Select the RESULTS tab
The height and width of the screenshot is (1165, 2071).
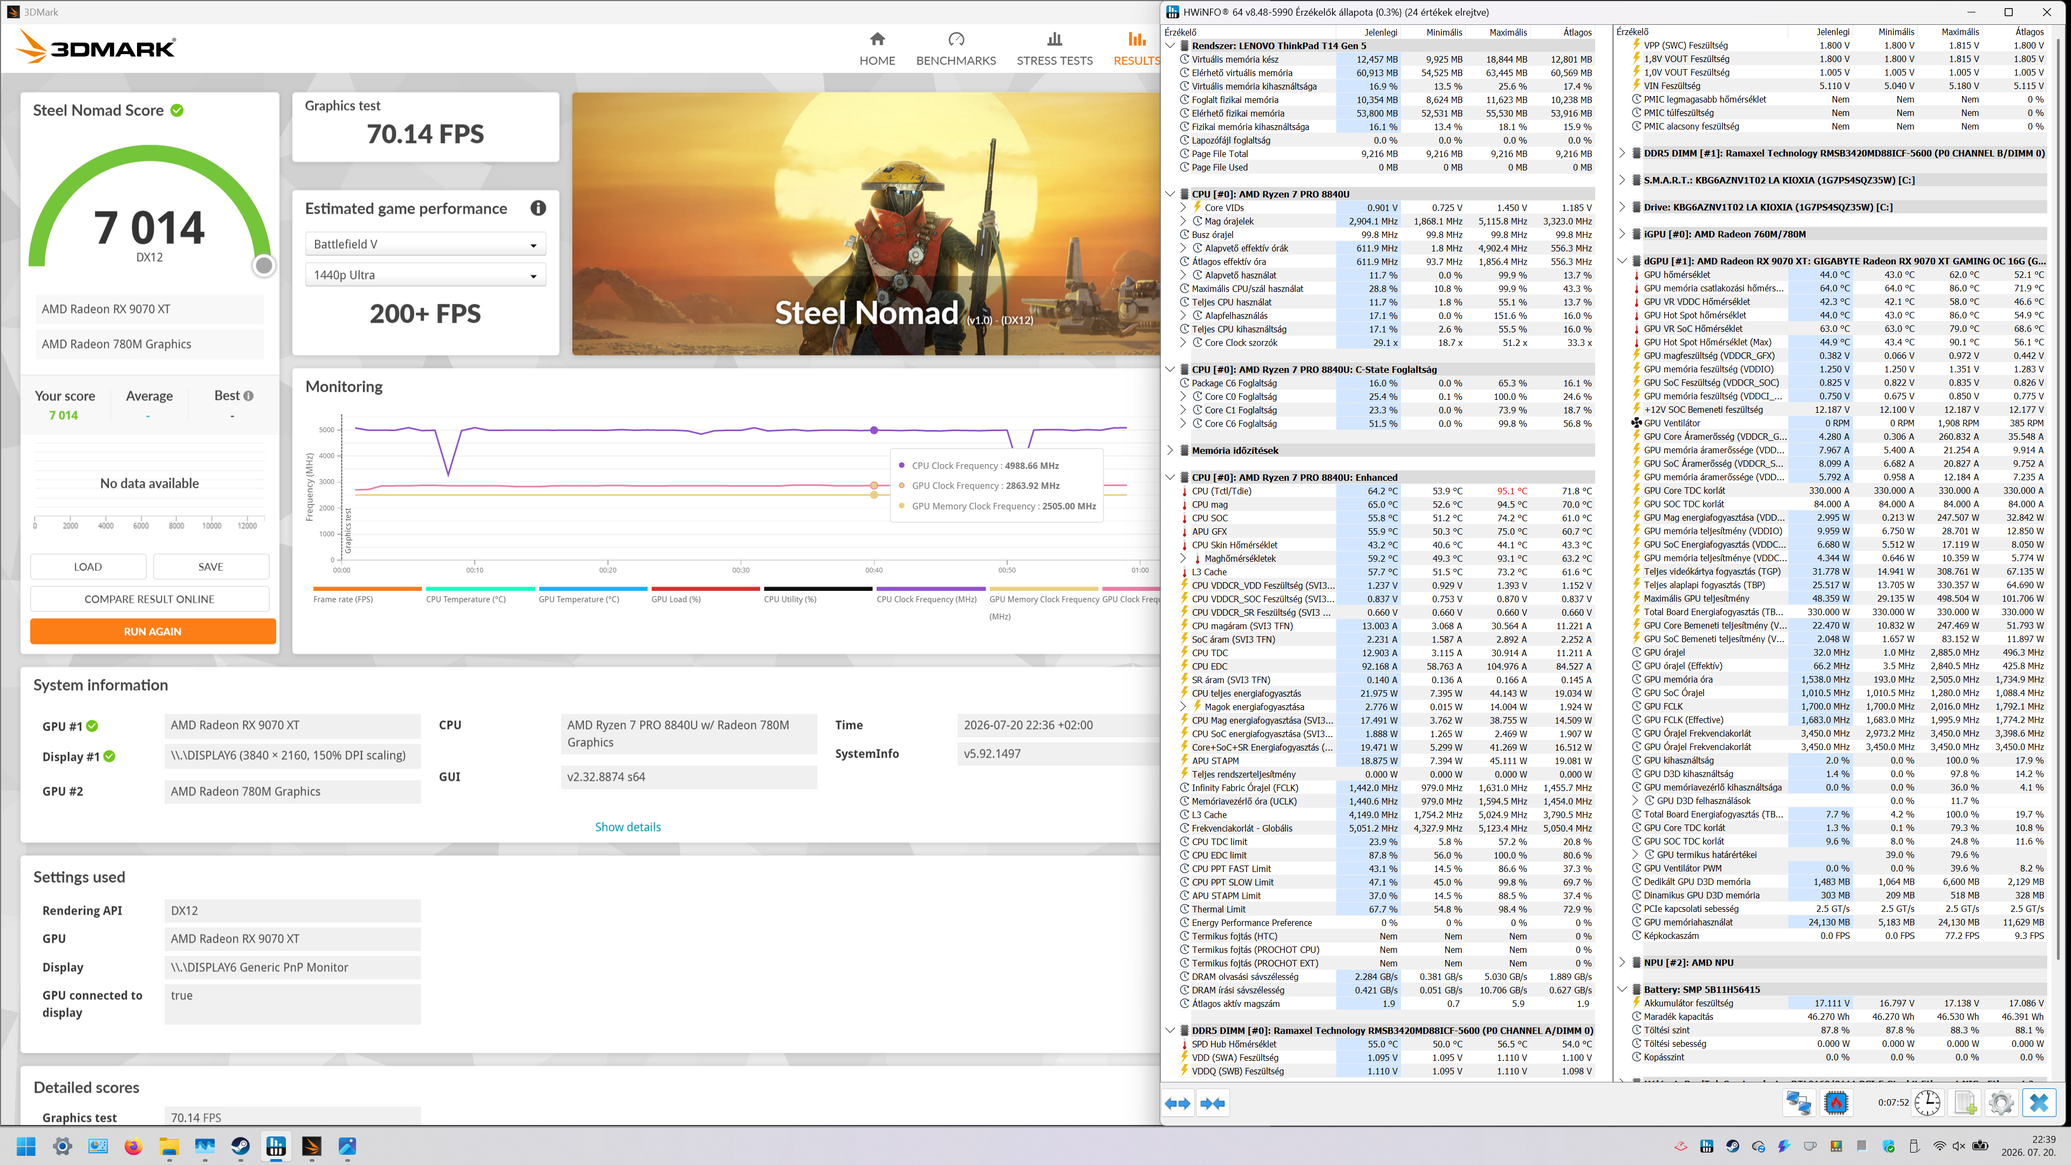(1137, 48)
